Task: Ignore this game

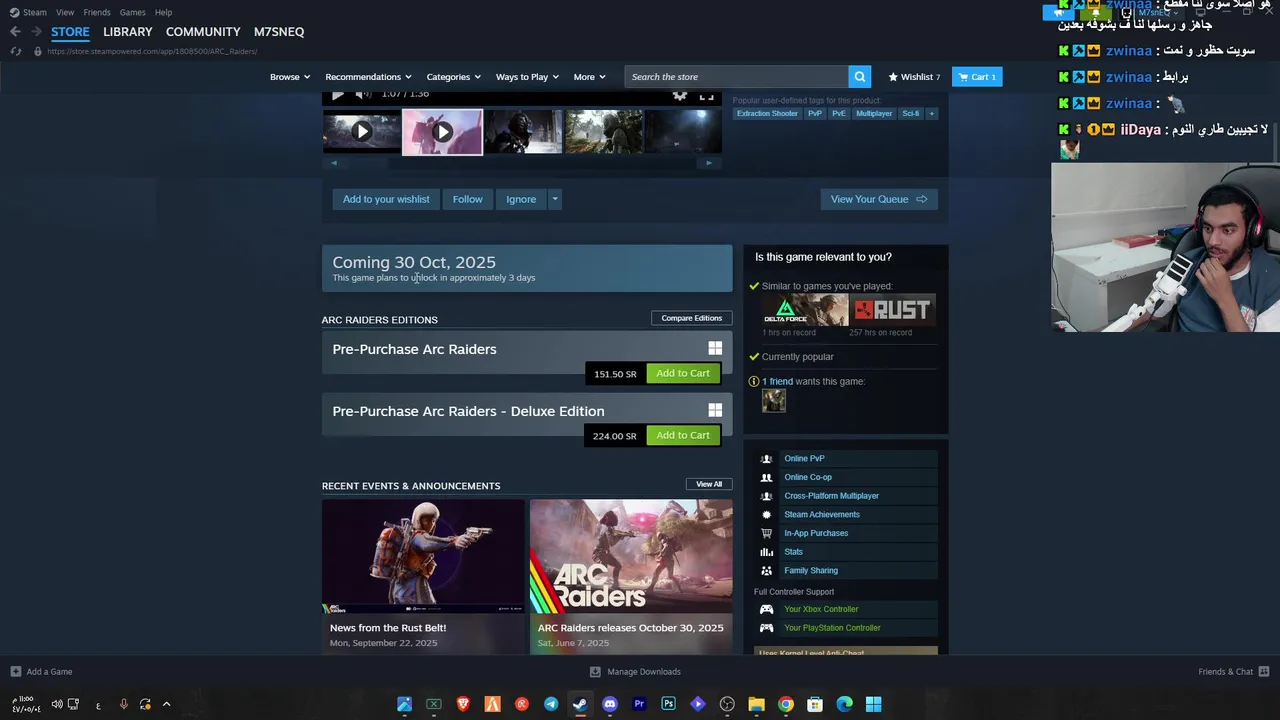Action: pos(521,199)
